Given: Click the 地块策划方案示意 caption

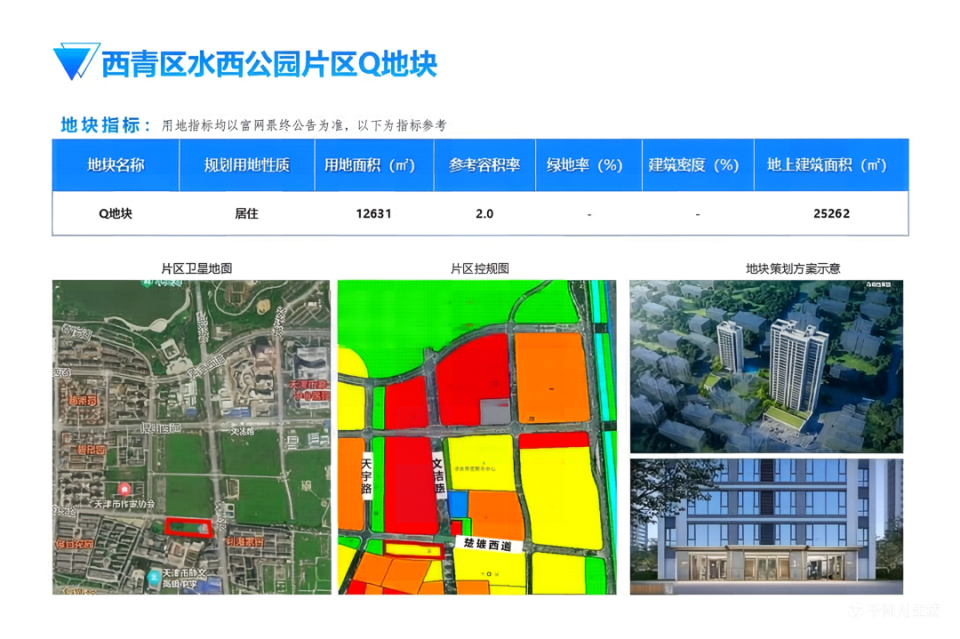Looking at the screenshot, I should click(x=793, y=268).
